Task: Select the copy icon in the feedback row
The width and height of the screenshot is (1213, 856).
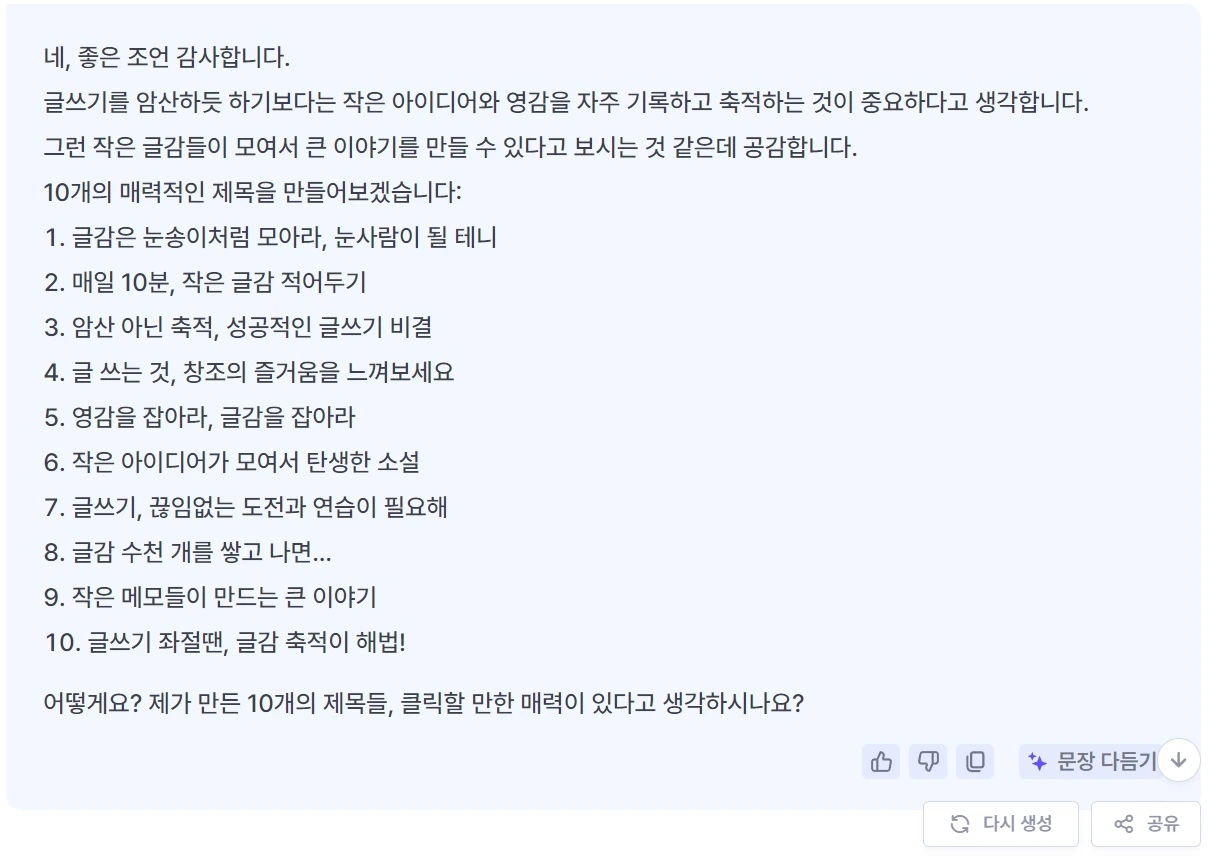Action: click(975, 761)
